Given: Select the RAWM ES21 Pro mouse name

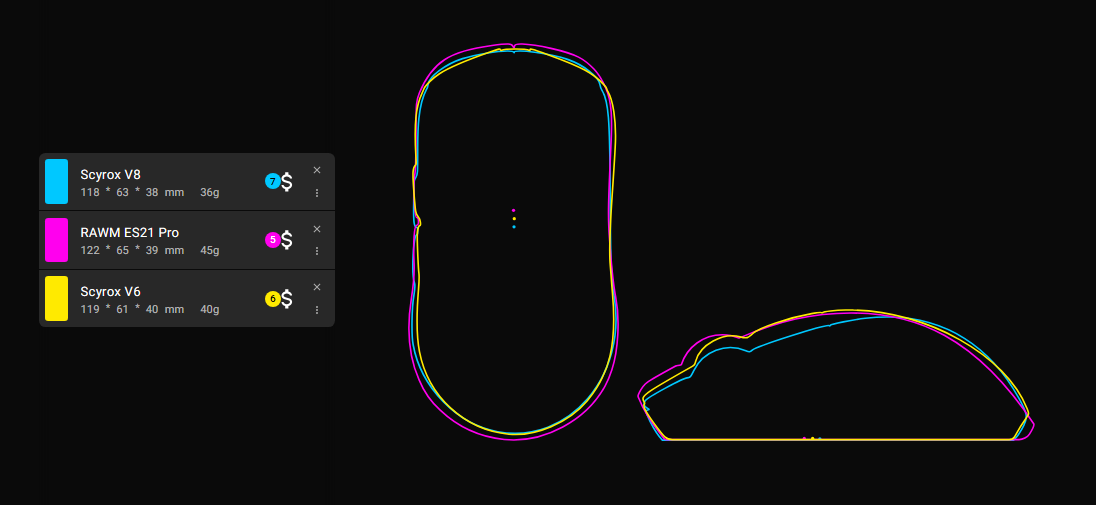Looking at the screenshot, I should pos(129,233).
